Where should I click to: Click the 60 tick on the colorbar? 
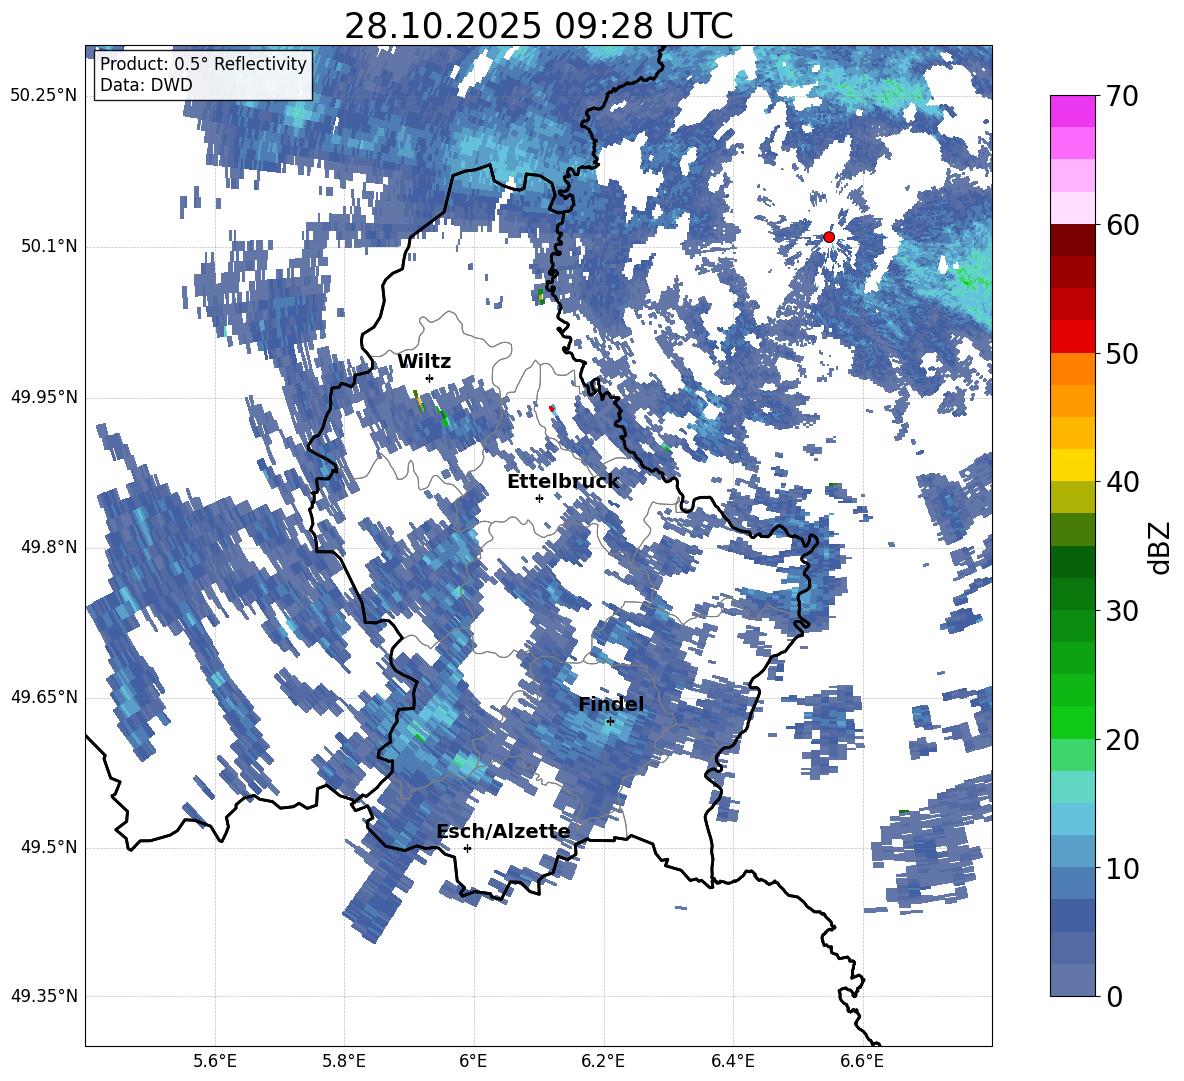point(1122,225)
